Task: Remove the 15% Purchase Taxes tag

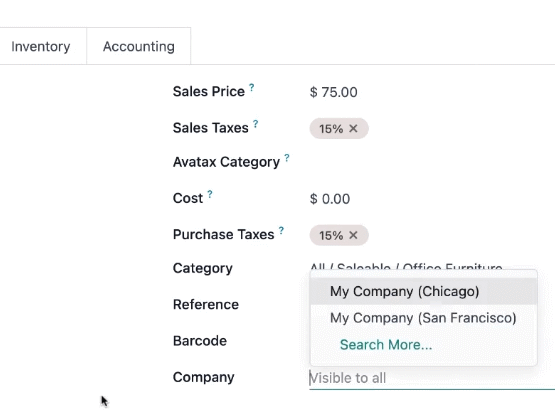Action: pyautogui.click(x=353, y=235)
